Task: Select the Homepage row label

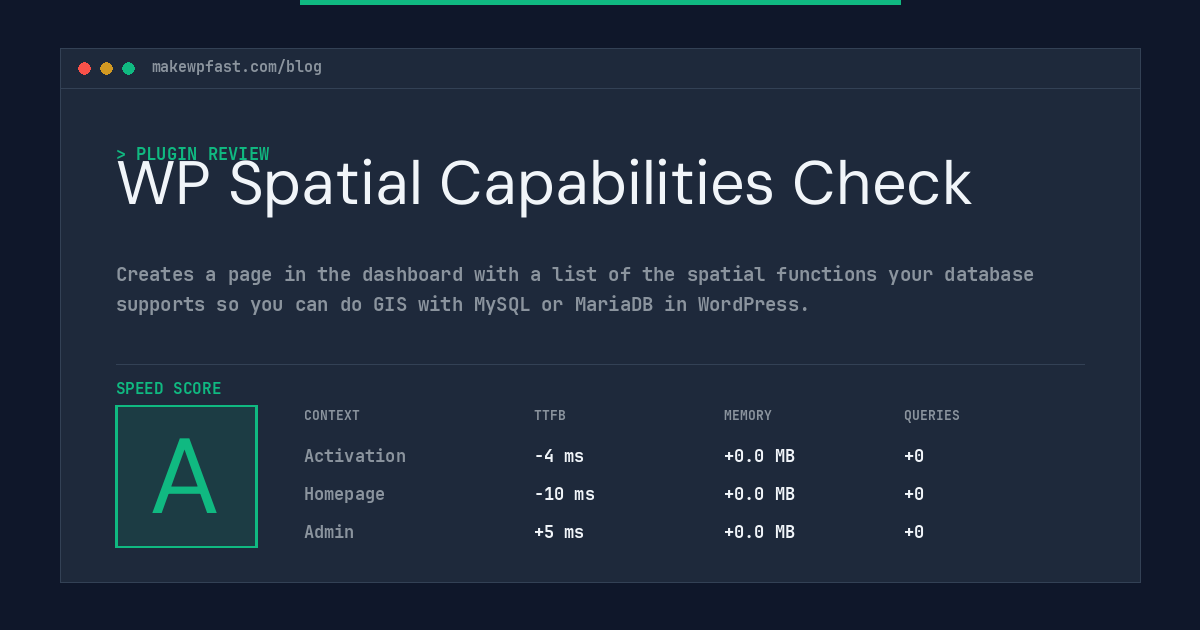Action: pyautogui.click(x=344, y=494)
